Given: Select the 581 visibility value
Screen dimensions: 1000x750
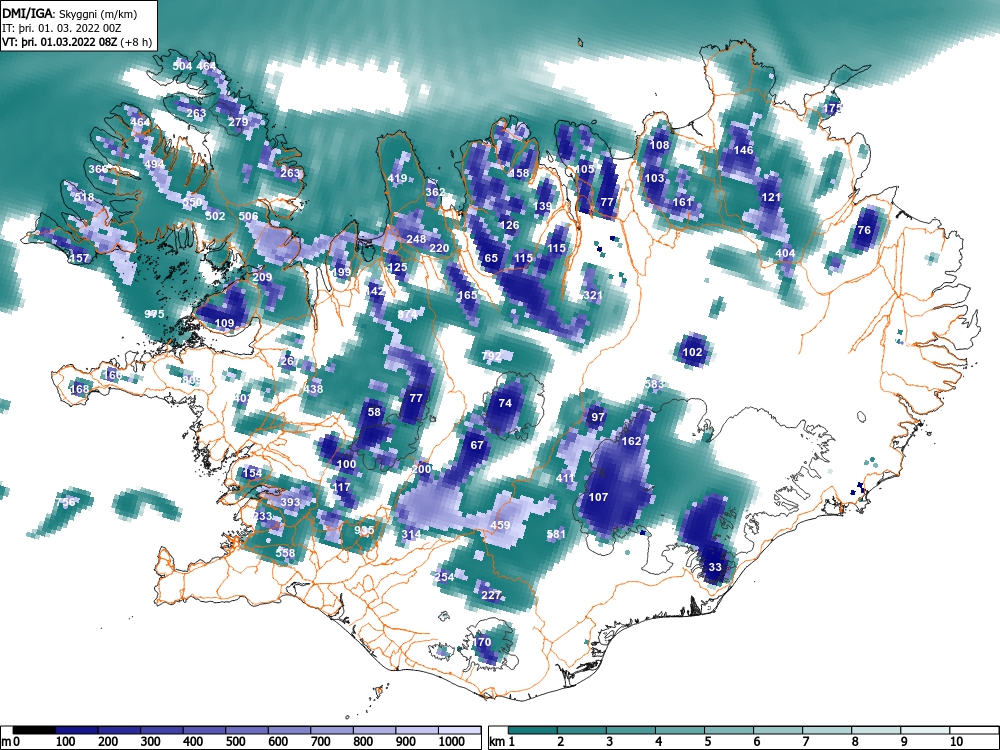Looking at the screenshot, I should 556,534.
